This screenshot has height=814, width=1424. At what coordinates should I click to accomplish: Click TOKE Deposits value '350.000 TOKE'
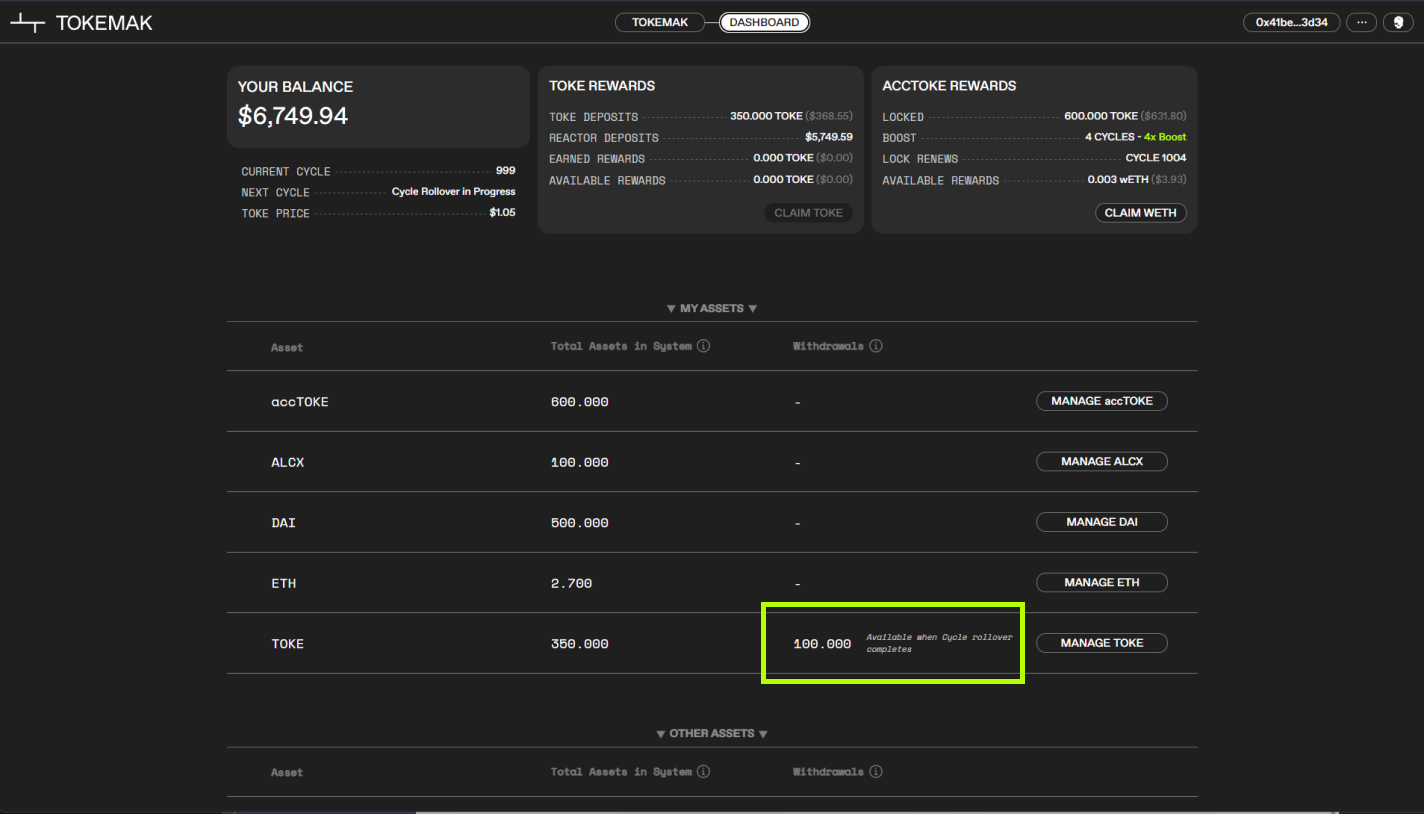tap(766, 116)
